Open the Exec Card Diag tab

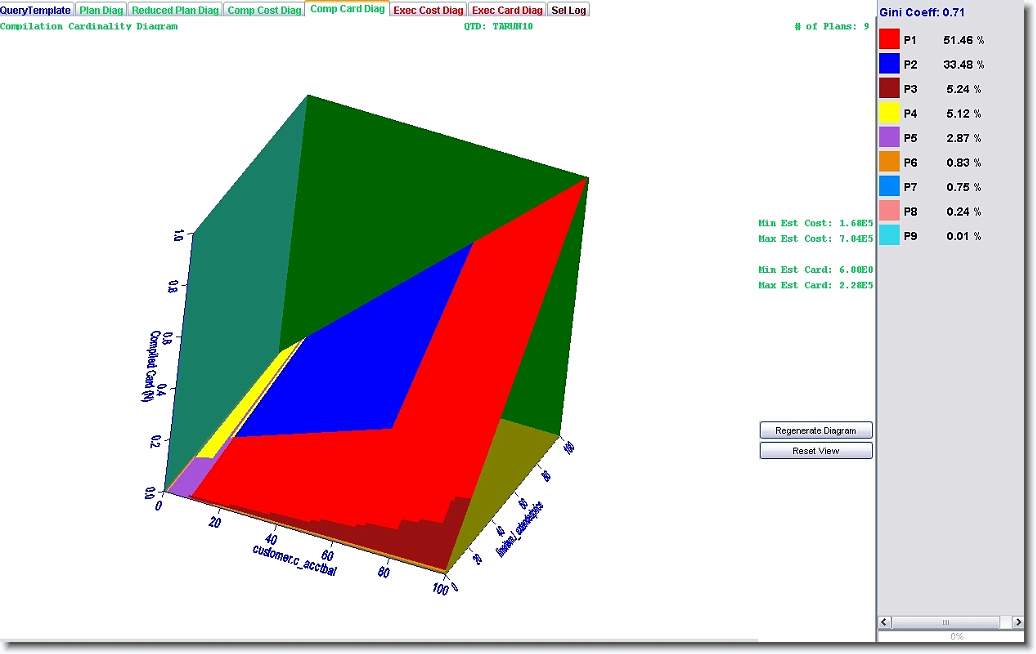507,10
